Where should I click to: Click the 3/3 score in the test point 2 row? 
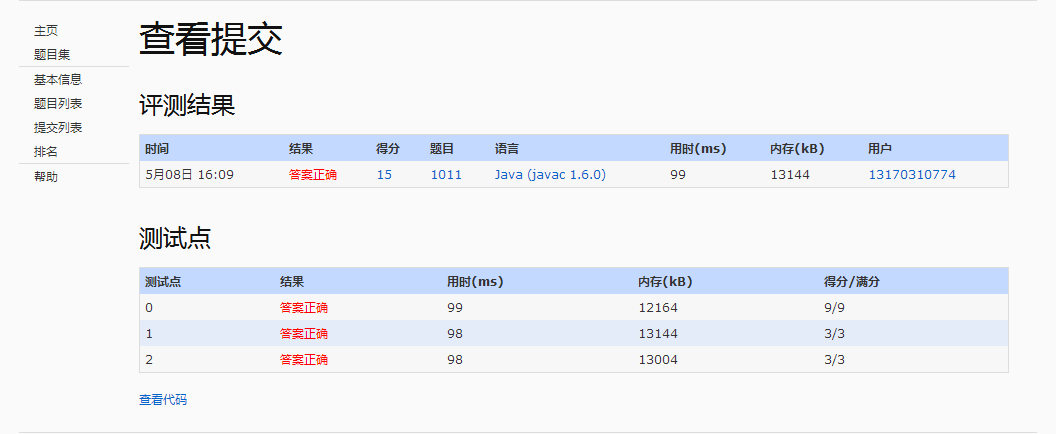tap(834, 359)
